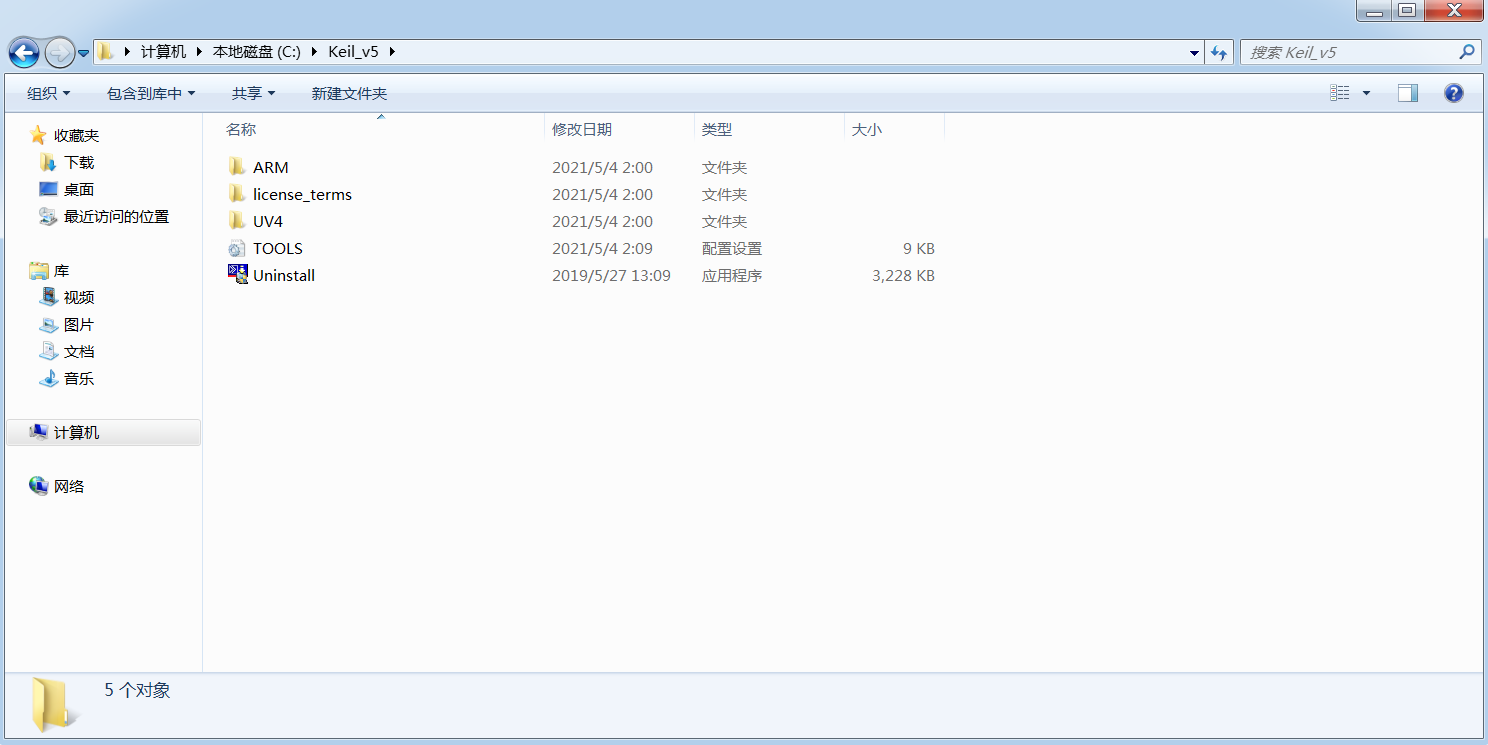Go back with the Back arrow button
1488x745 pixels.
[x=24, y=52]
